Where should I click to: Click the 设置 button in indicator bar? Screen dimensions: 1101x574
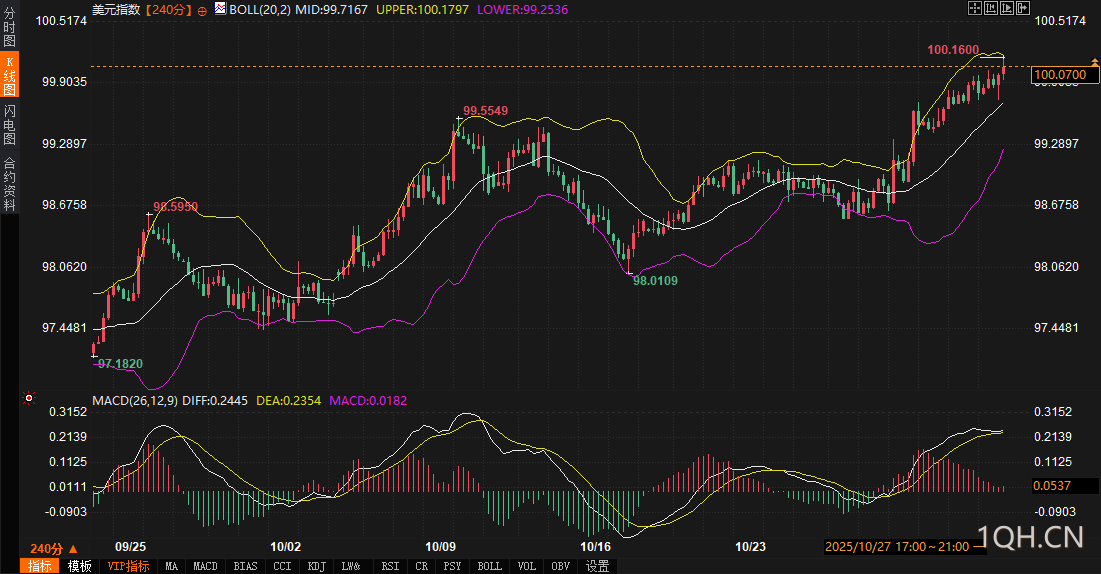pos(597,566)
